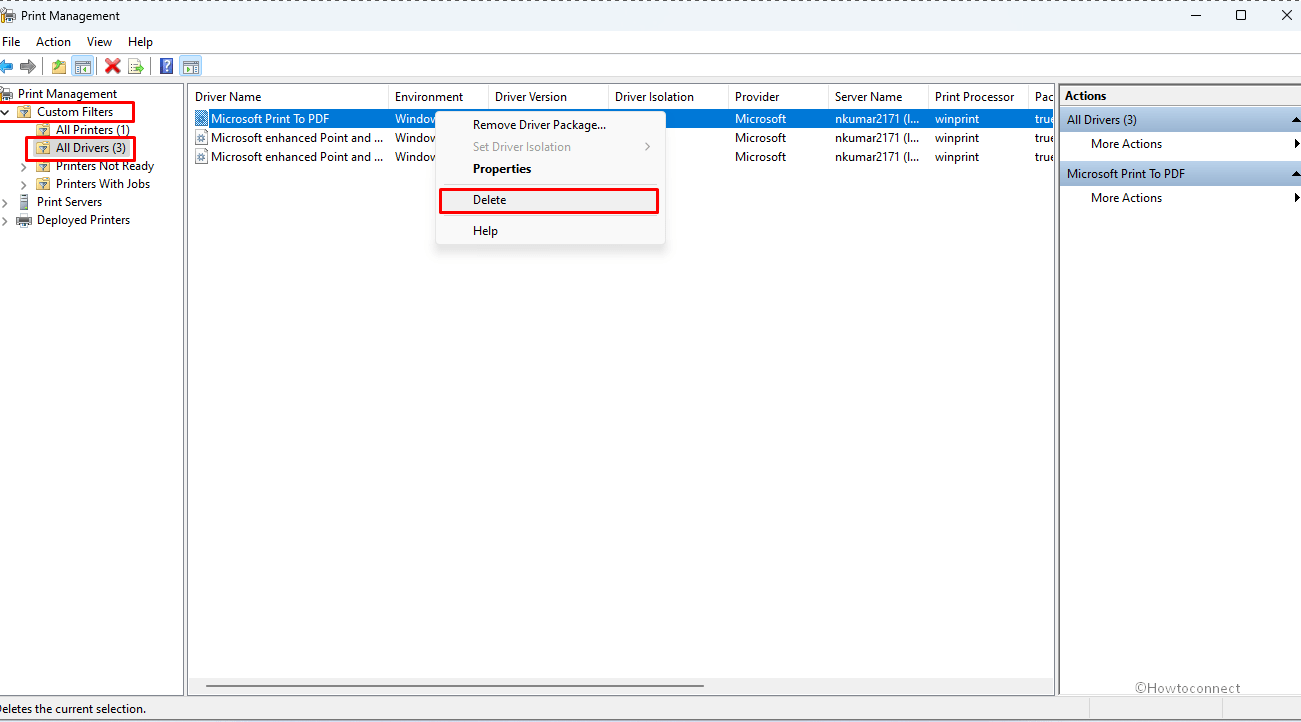The image size is (1301, 722).
Task: Open the Action menu
Action: coord(53,42)
